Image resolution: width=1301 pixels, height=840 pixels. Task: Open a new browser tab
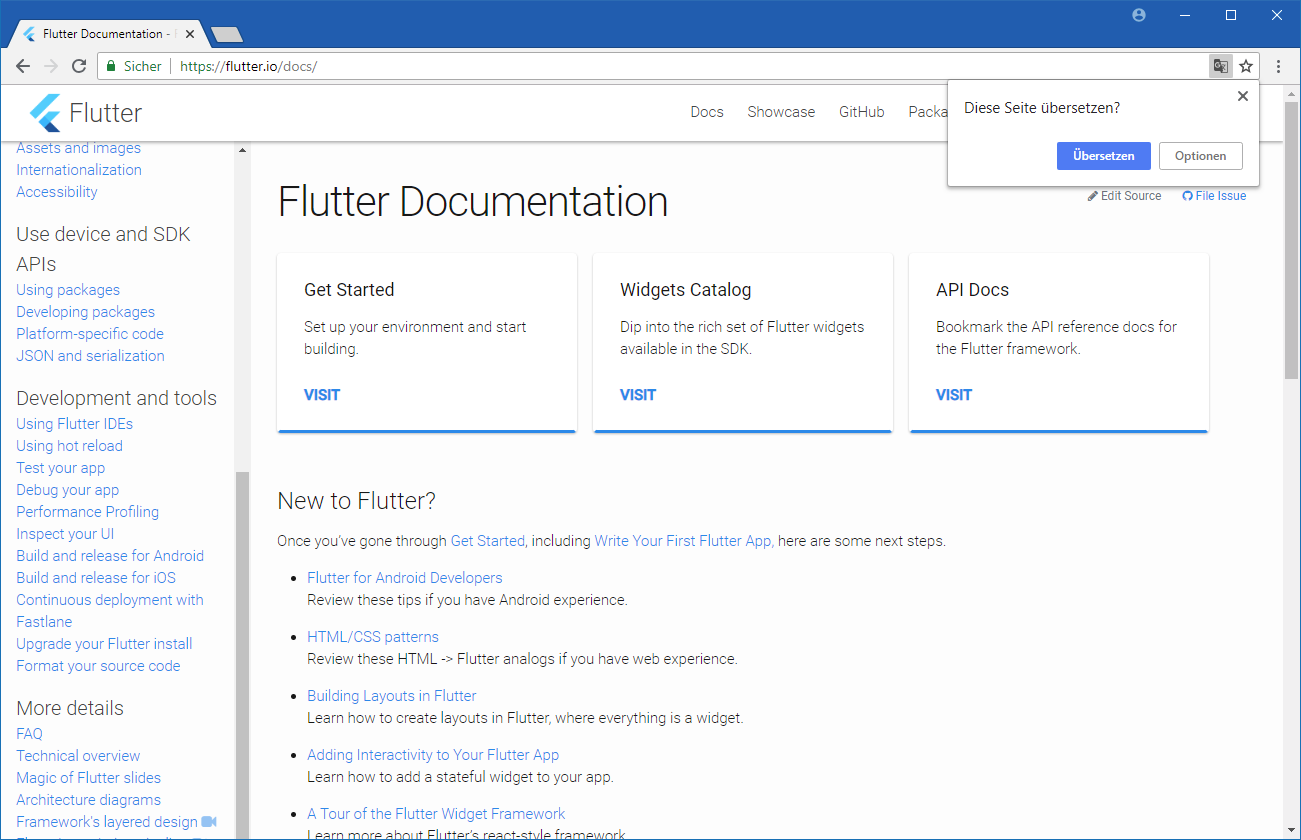[x=227, y=35]
